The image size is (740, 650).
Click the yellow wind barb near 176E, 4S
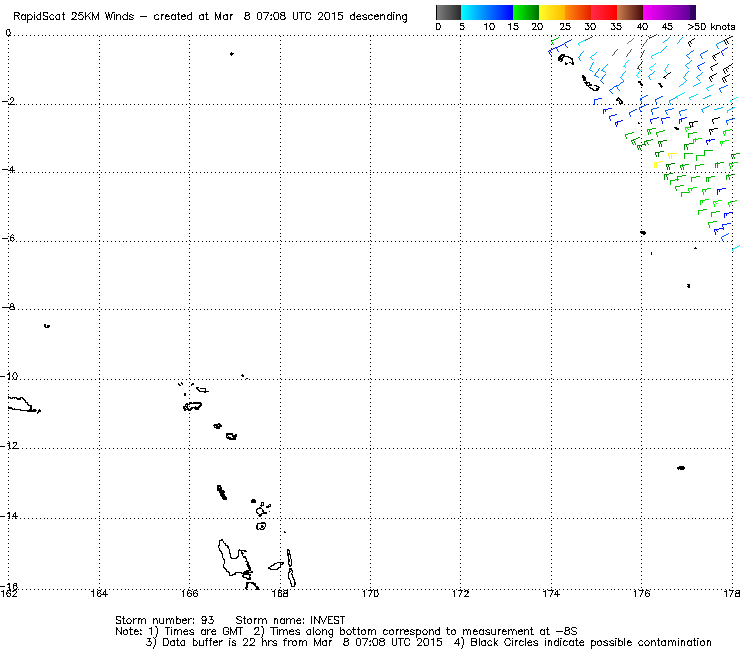[657, 164]
